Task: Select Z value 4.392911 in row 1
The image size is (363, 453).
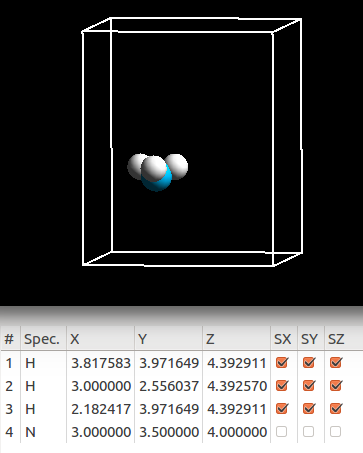Action: 237,363
